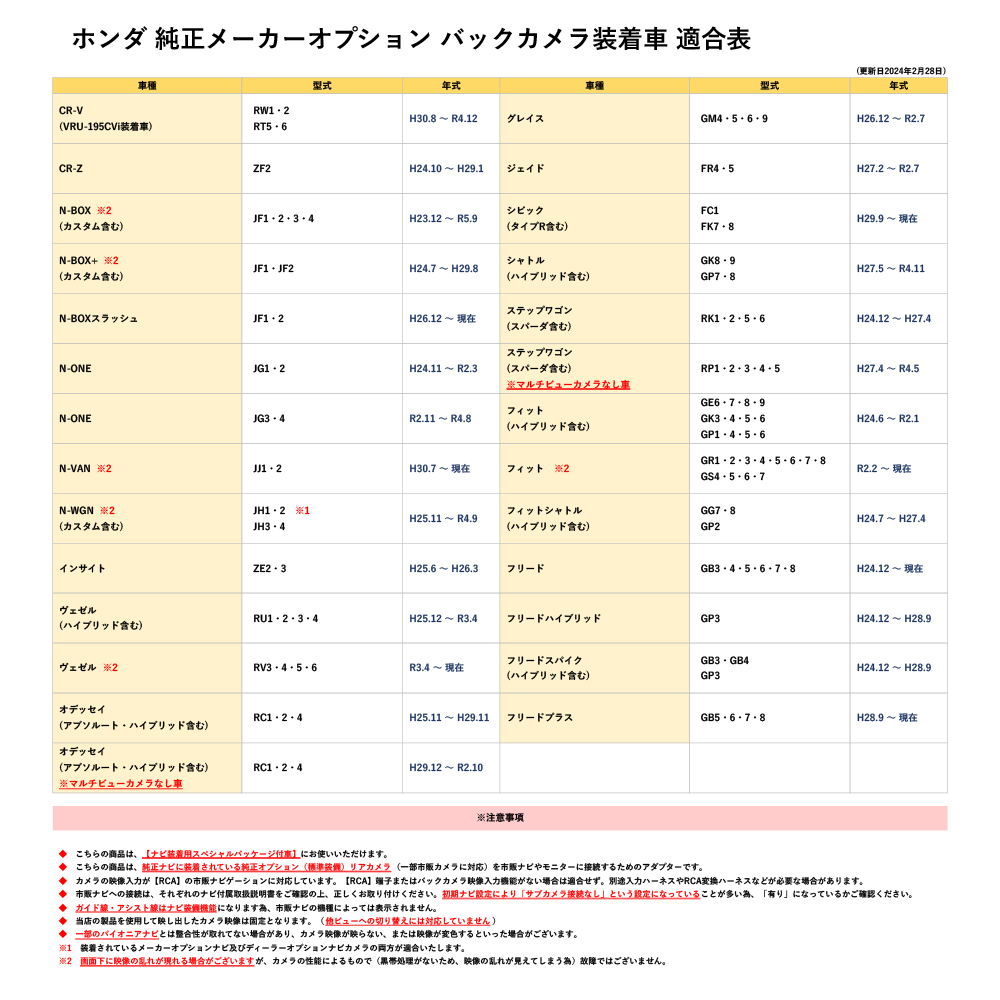Image resolution: width=1000 pixels, height=1000 pixels.
Task: Click the GB5・6・7・8 model cell
Action: pyautogui.click(x=770, y=718)
